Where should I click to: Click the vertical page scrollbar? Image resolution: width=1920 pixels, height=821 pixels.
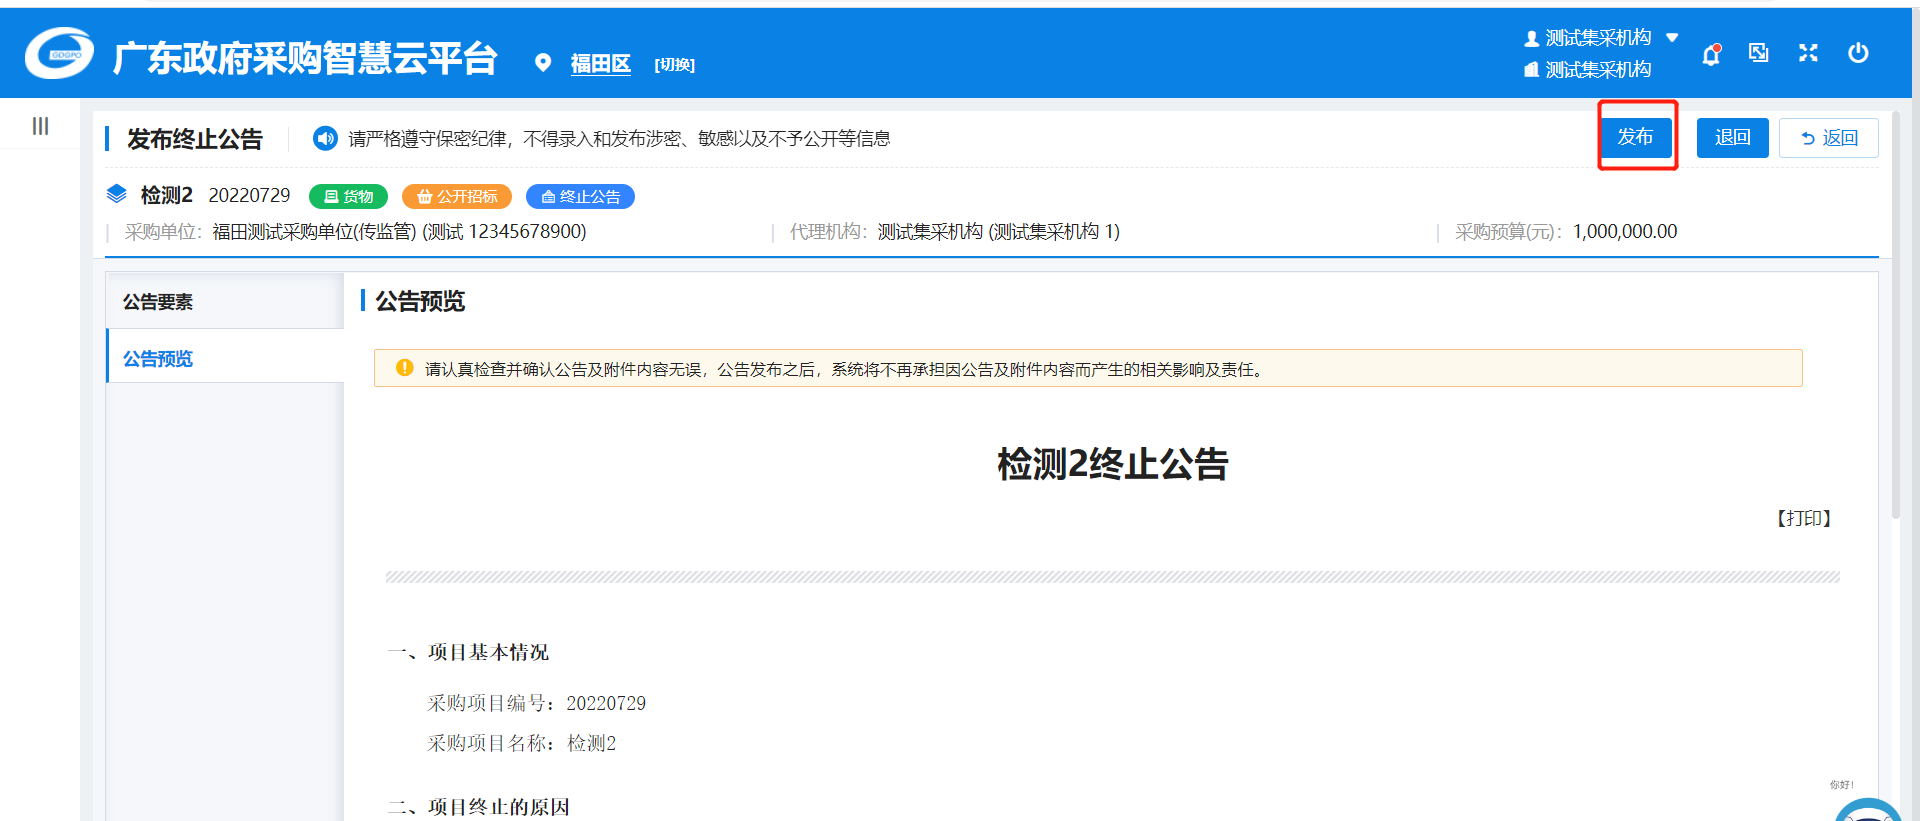pyautogui.click(x=1895, y=320)
